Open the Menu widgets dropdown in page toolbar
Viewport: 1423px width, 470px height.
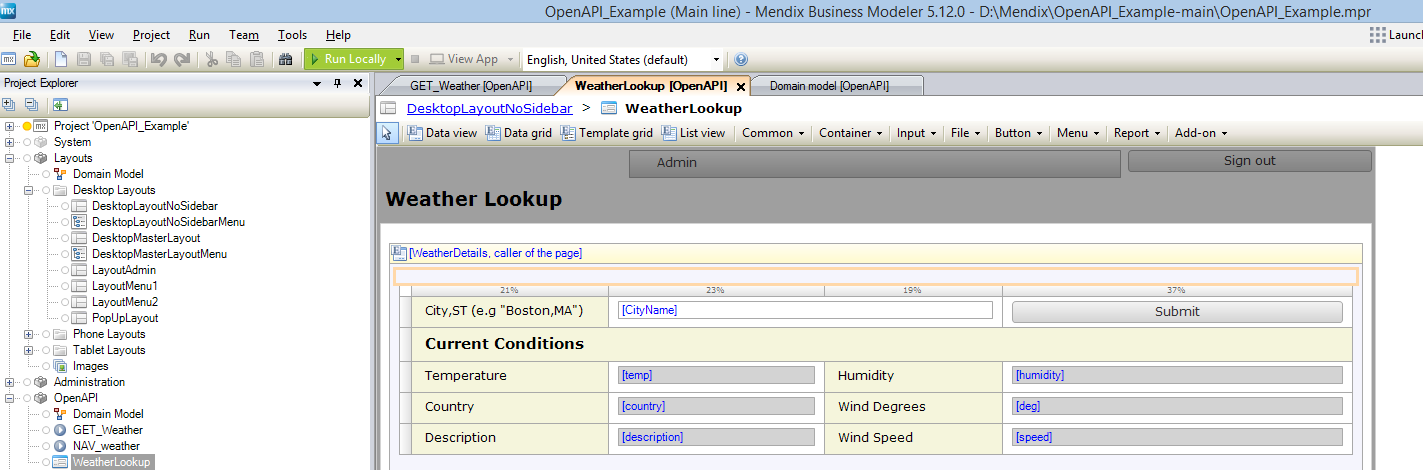(x=1077, y=133)
